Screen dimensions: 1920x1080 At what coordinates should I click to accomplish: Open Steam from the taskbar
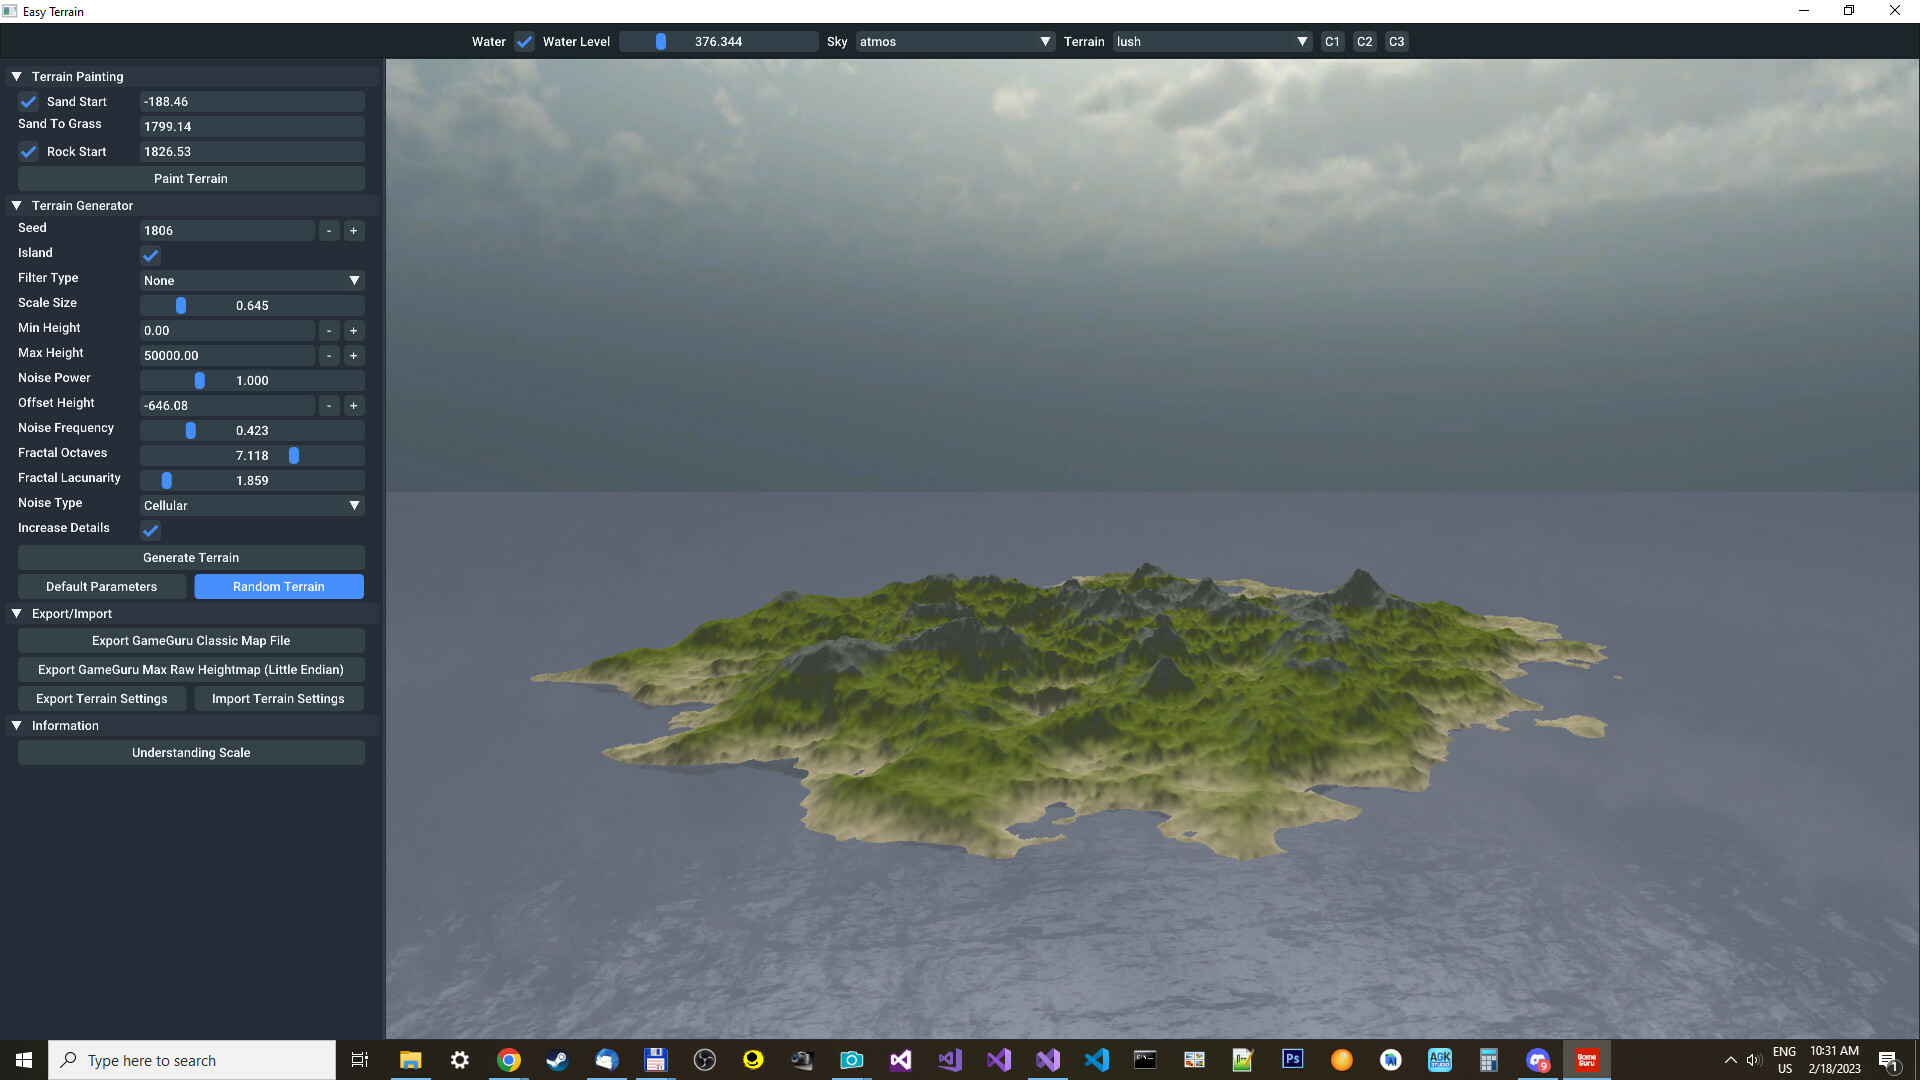(x=557, y=1059)
